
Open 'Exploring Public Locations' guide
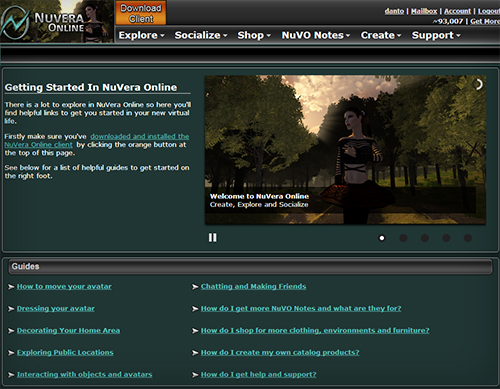click(x=65, y=353)
